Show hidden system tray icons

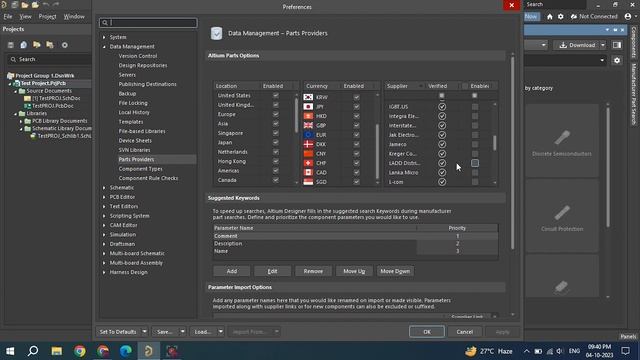527,351
